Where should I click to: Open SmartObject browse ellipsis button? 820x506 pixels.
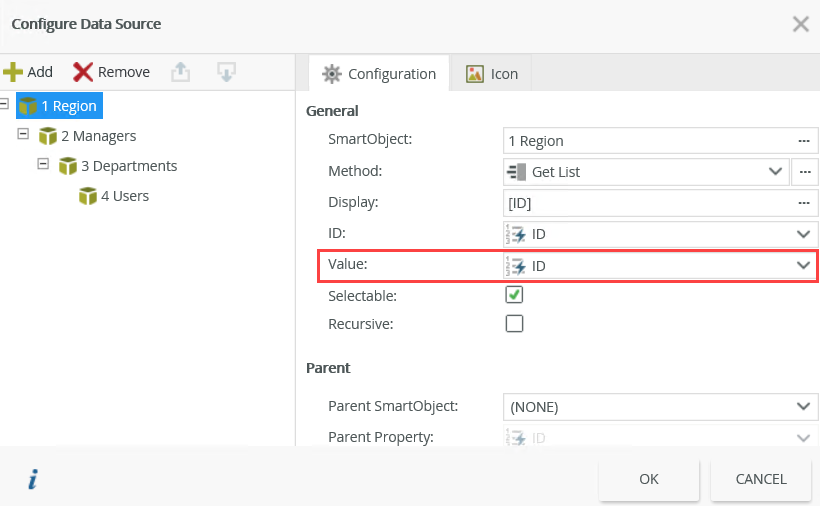pos(803,141)
